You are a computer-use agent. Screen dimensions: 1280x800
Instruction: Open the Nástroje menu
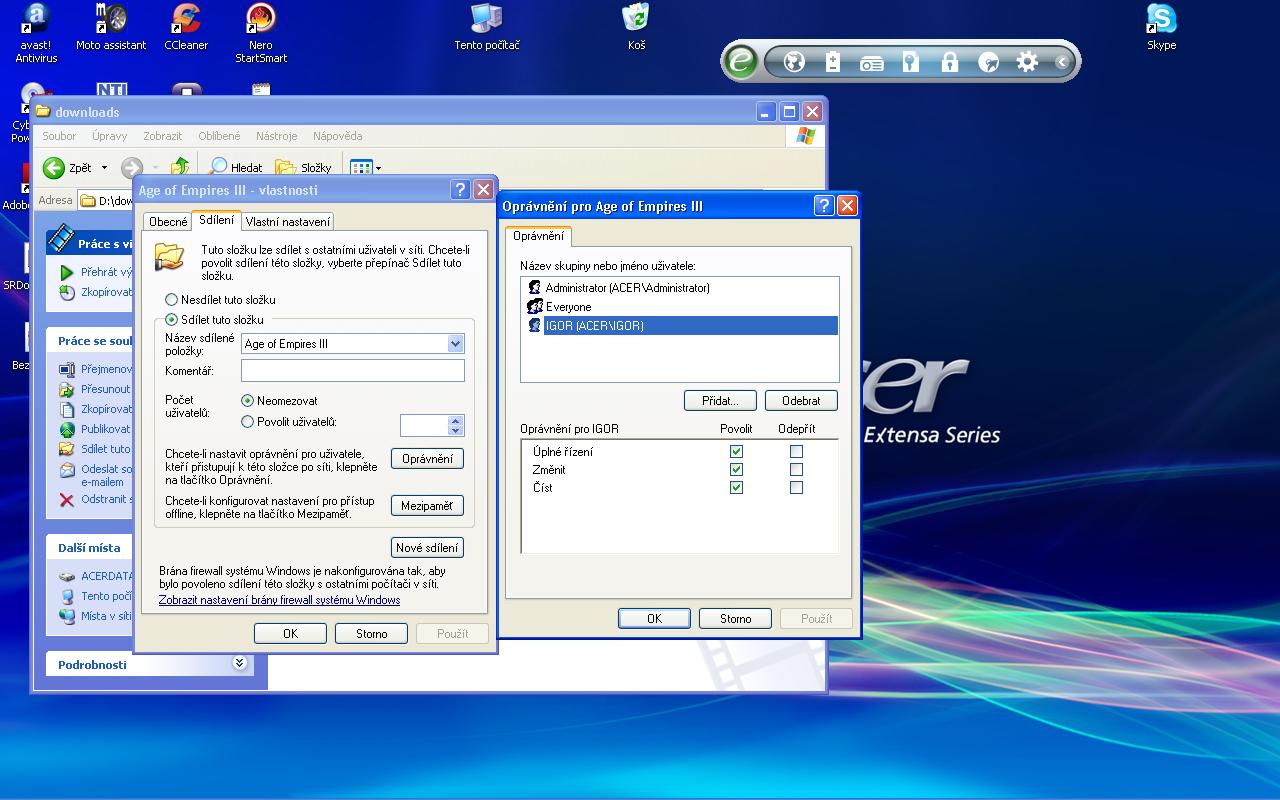click(276, 136)
